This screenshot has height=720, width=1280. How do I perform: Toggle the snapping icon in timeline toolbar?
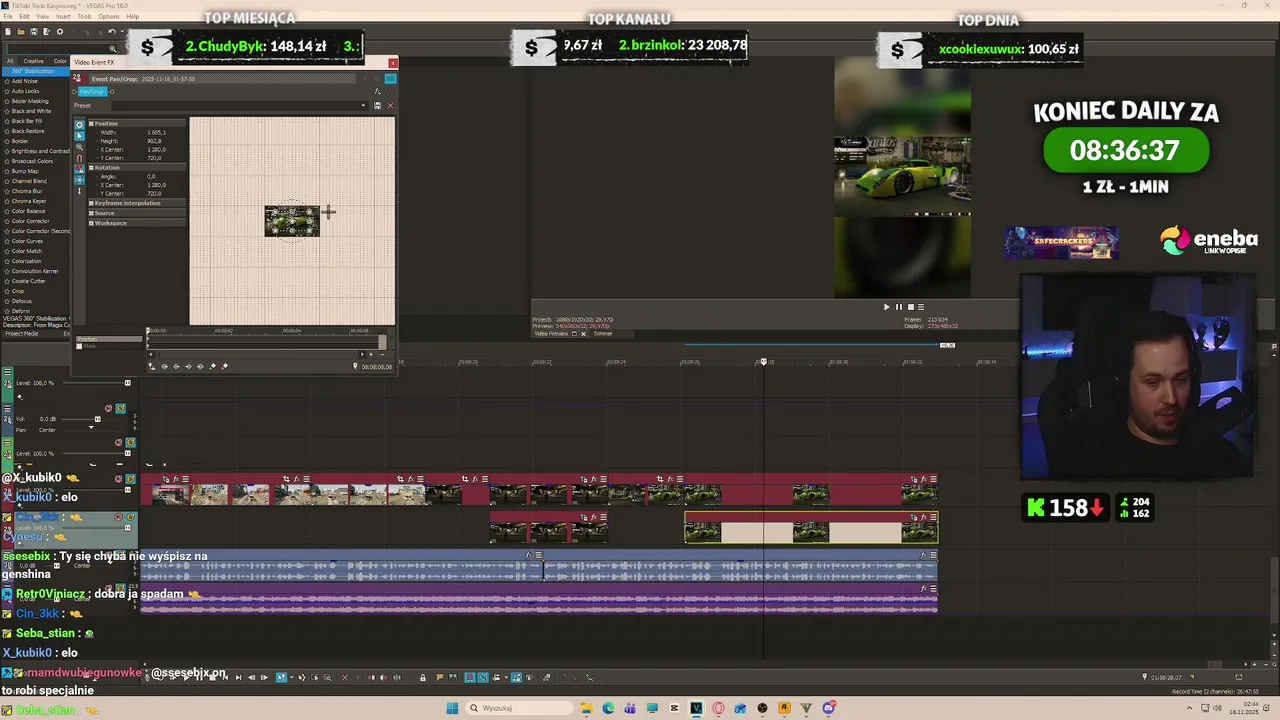tap(470, 677)
